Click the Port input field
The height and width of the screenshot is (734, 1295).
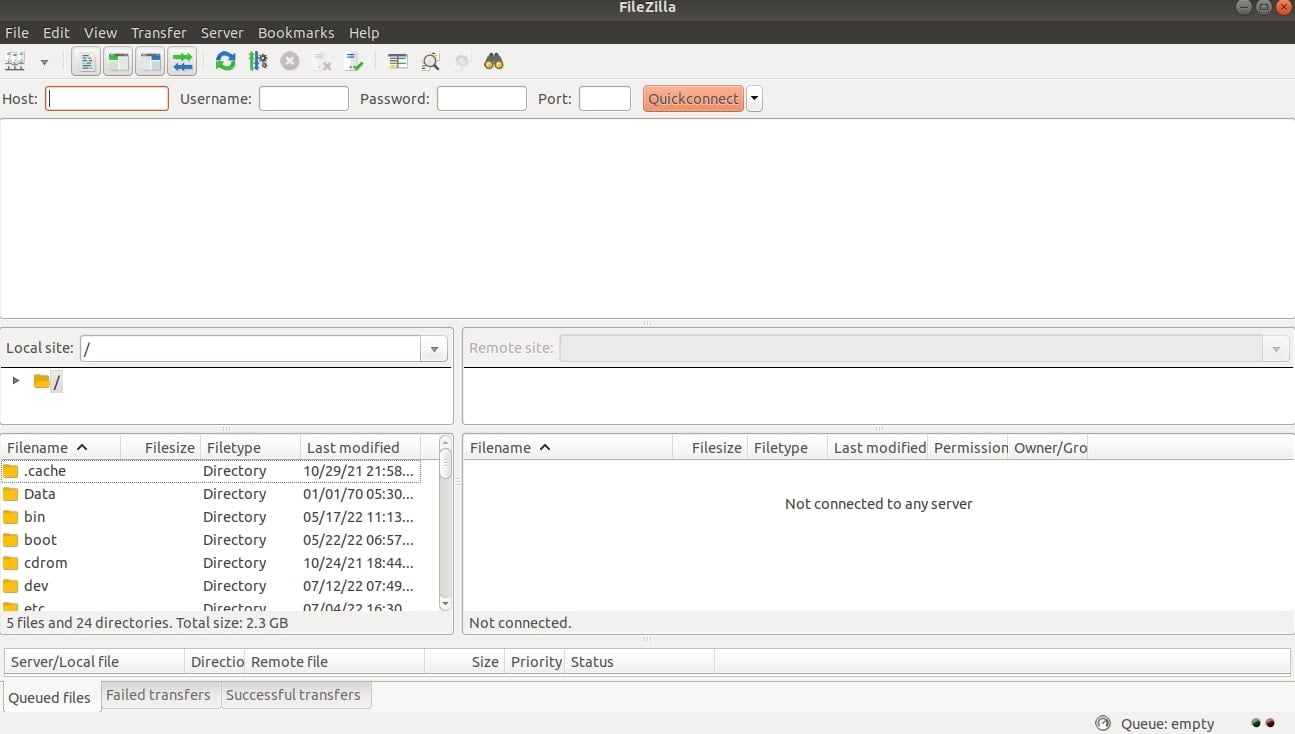coord(605,98)
